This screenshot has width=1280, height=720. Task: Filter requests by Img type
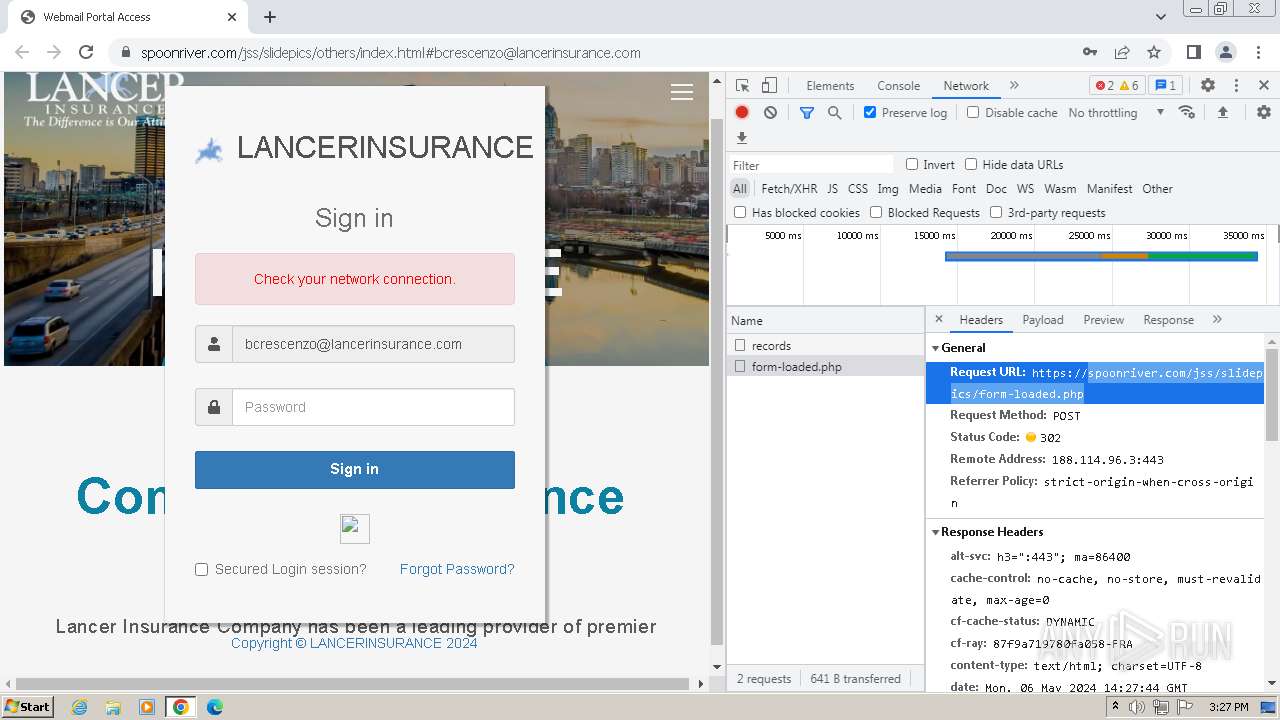coord(888,188)
